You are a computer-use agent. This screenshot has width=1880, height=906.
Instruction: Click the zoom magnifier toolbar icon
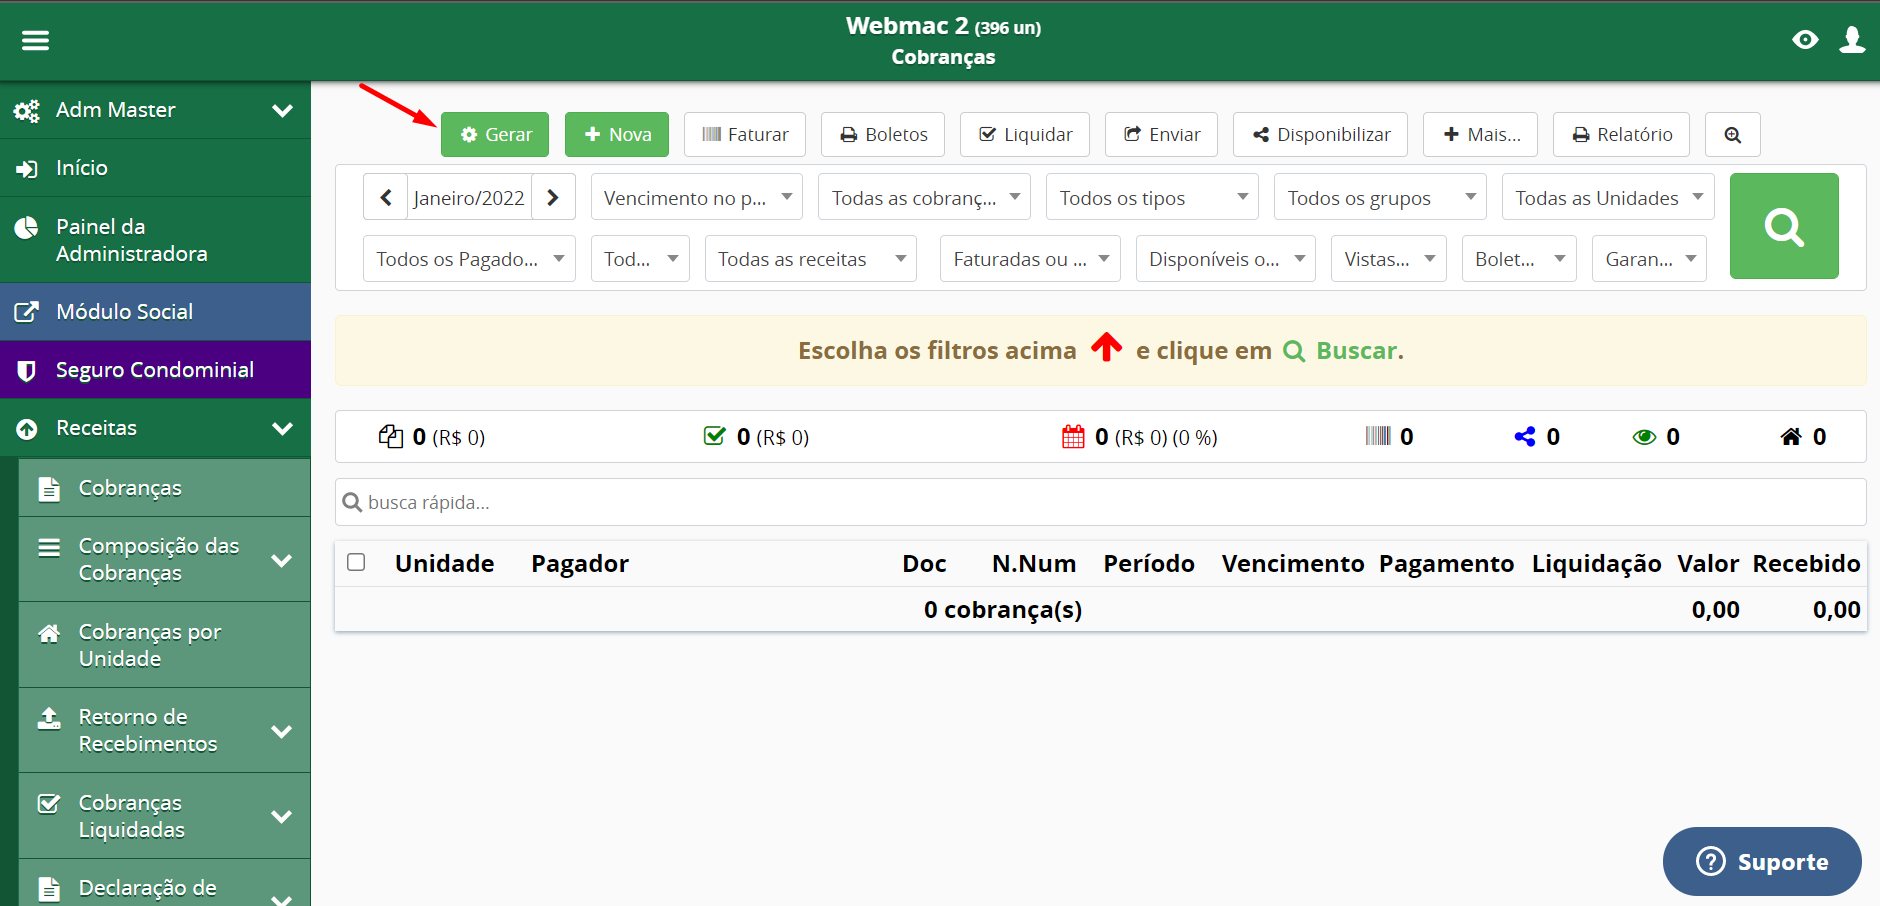(x=1733, y=134)
